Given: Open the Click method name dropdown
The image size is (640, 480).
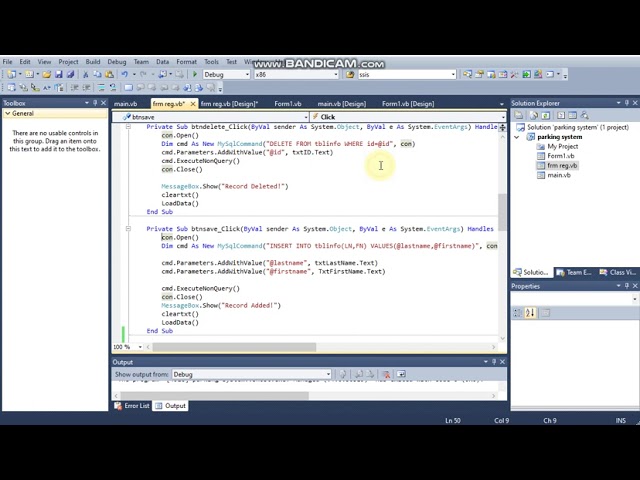Looking at the screenshot, I should click(x=503, y=117).
